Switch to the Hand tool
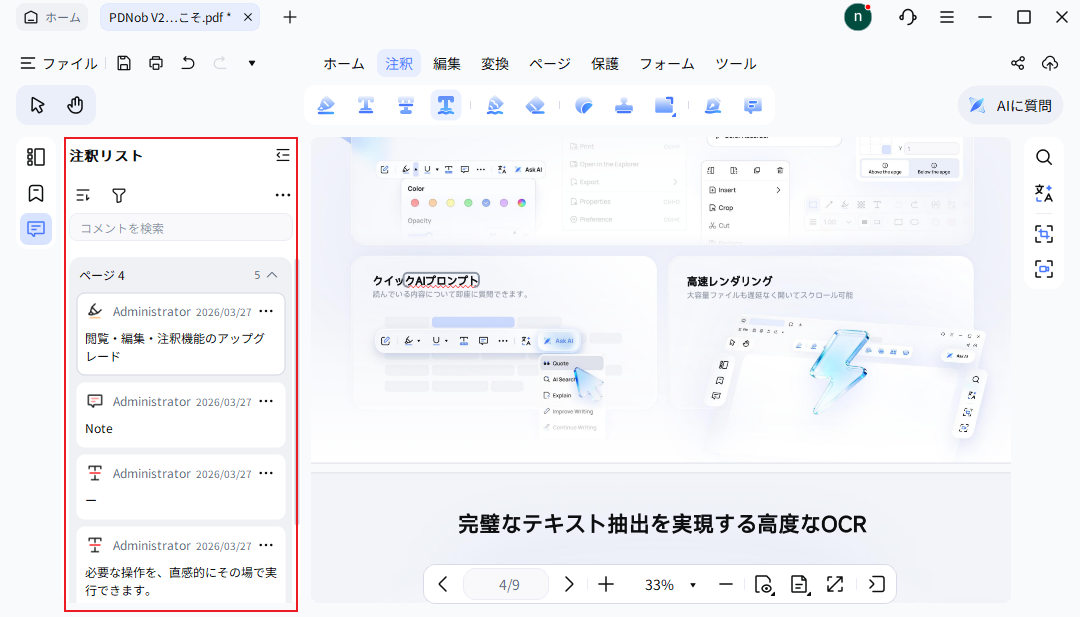The height and width of the screenshot is (617, 1080). coord(76,104)
